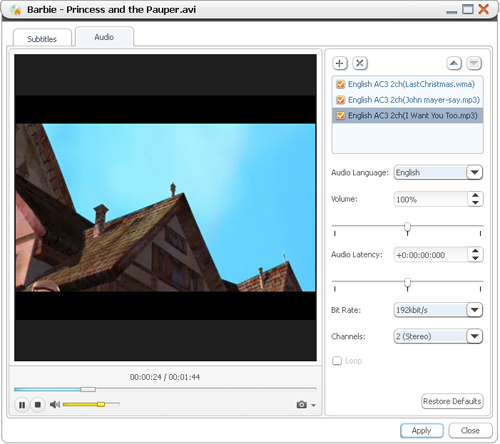Decrease Audio Latency with down arrow
500x444 pixels.
pyautogui.click(x=475, y=258)
